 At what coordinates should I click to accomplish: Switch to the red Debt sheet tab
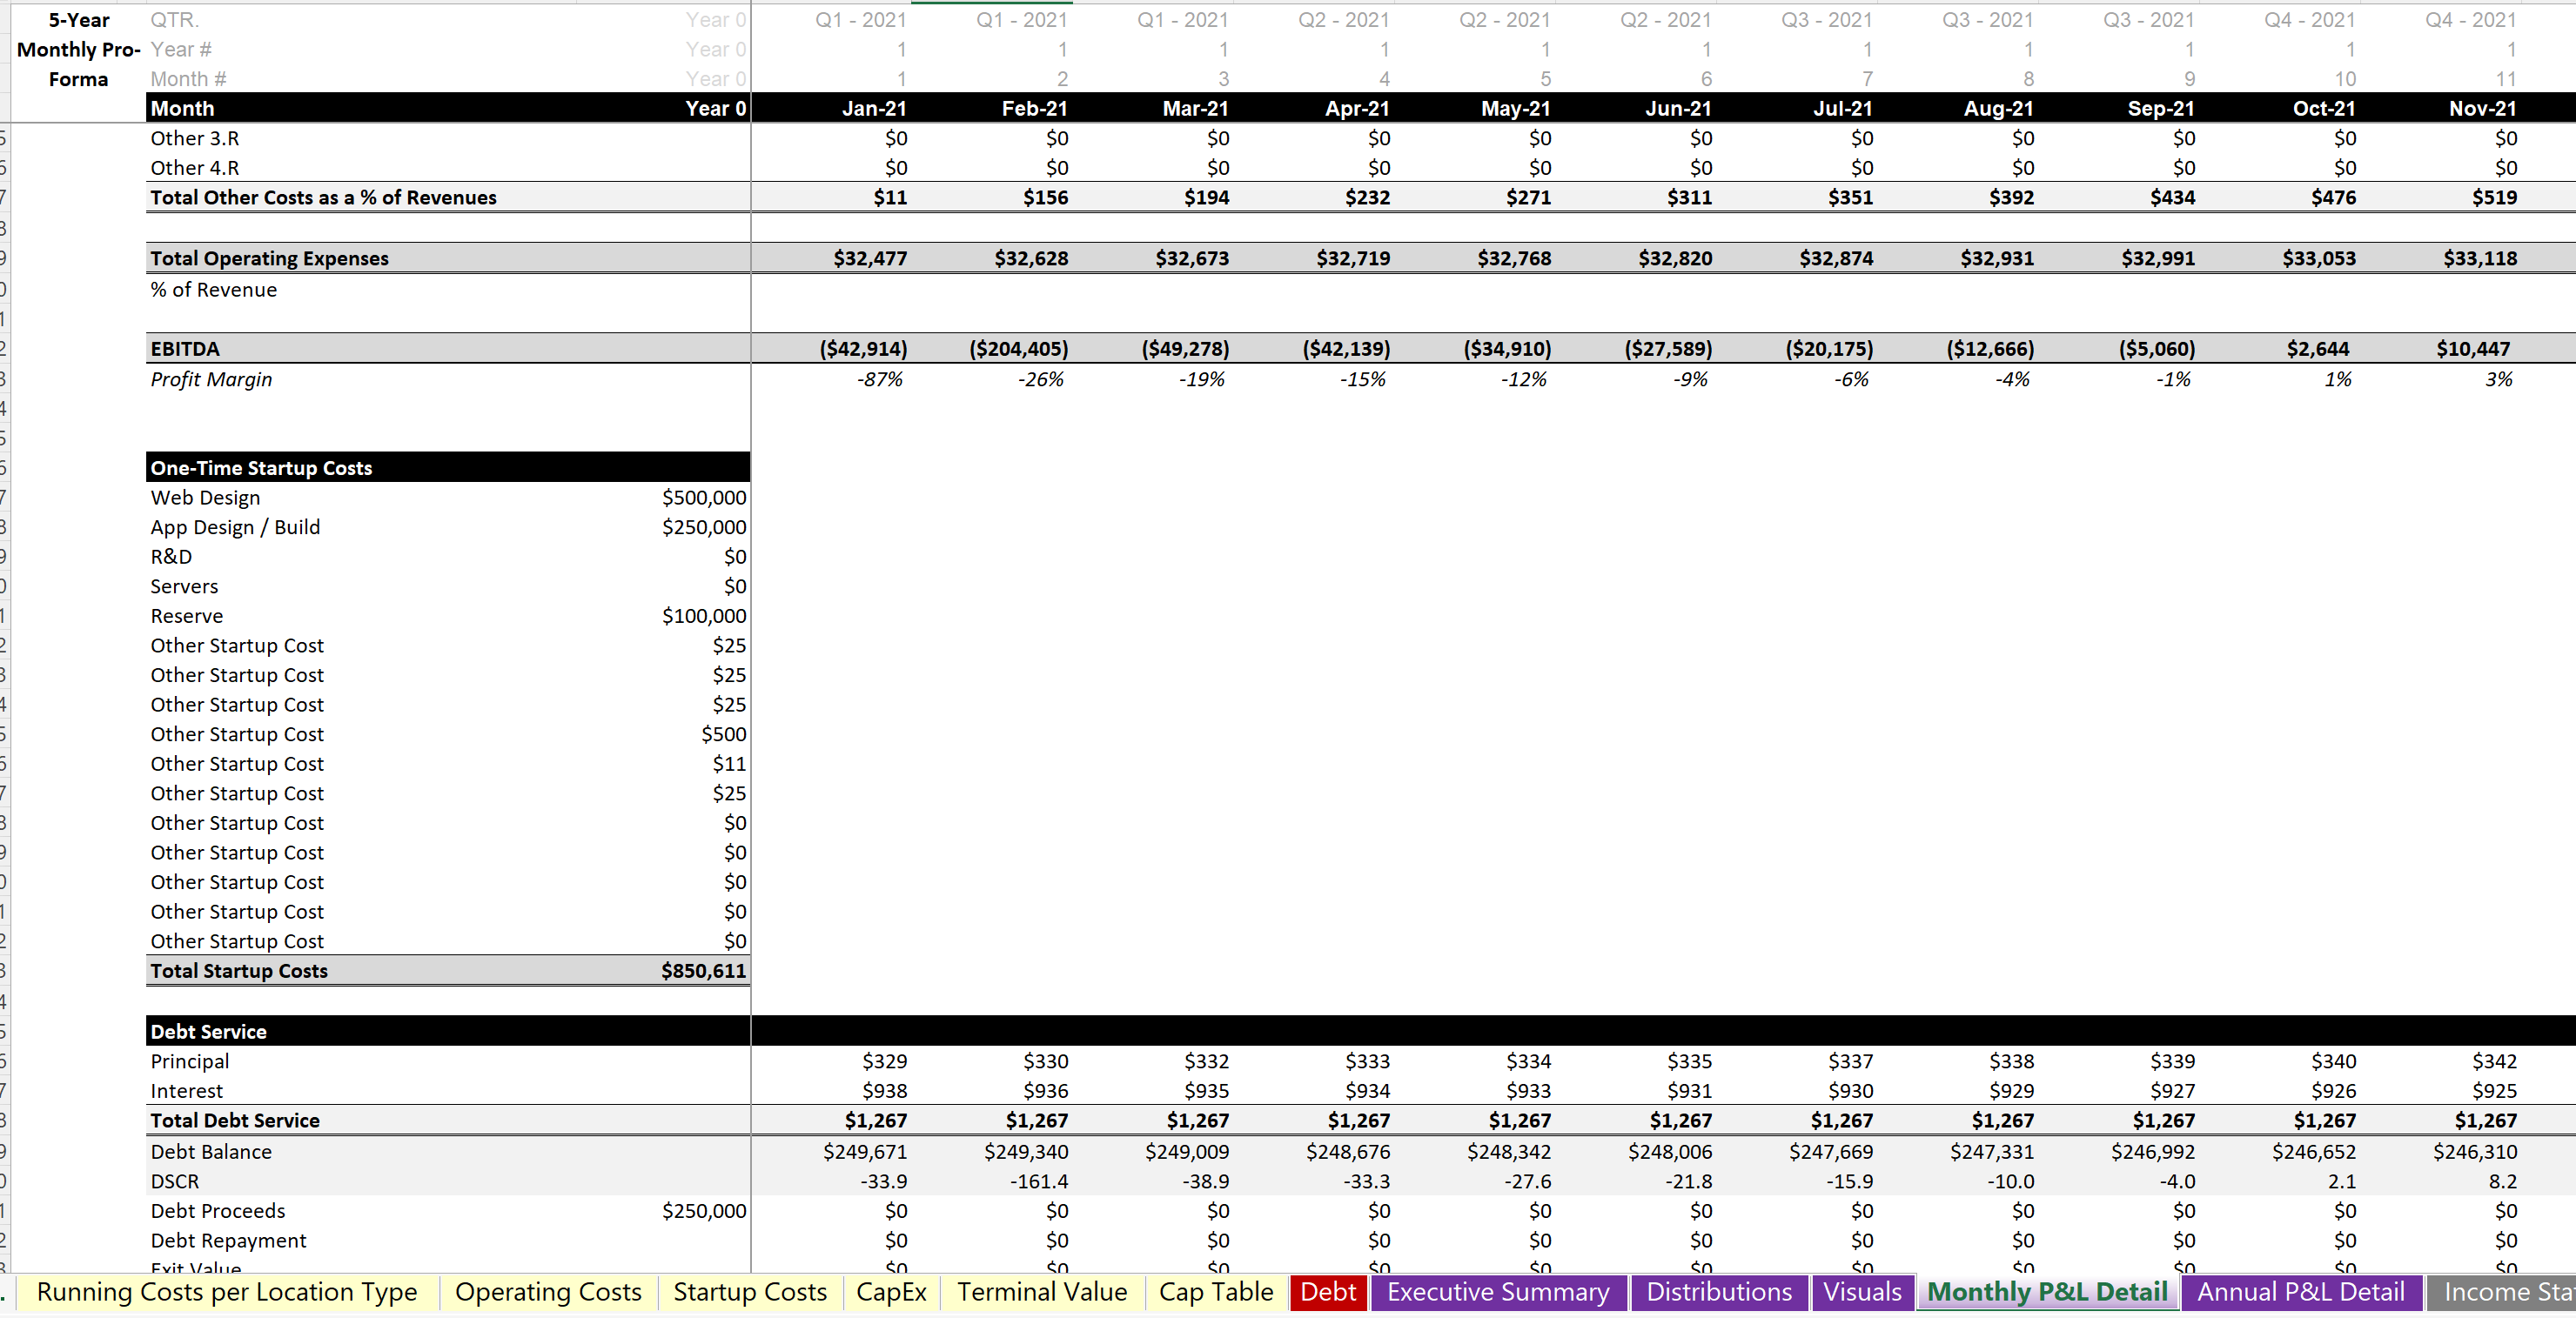coord(1328,1292)
